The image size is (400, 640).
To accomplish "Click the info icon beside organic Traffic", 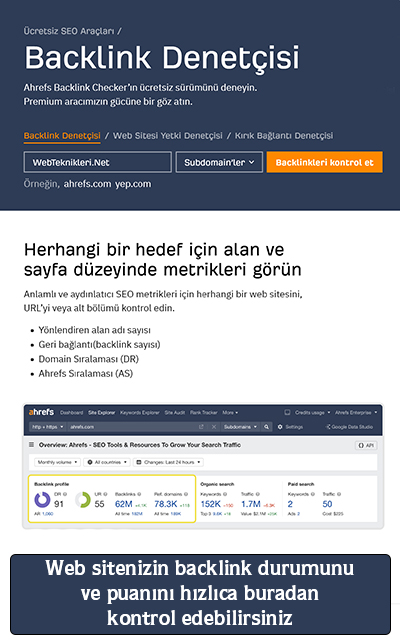I will coord(257,494).
